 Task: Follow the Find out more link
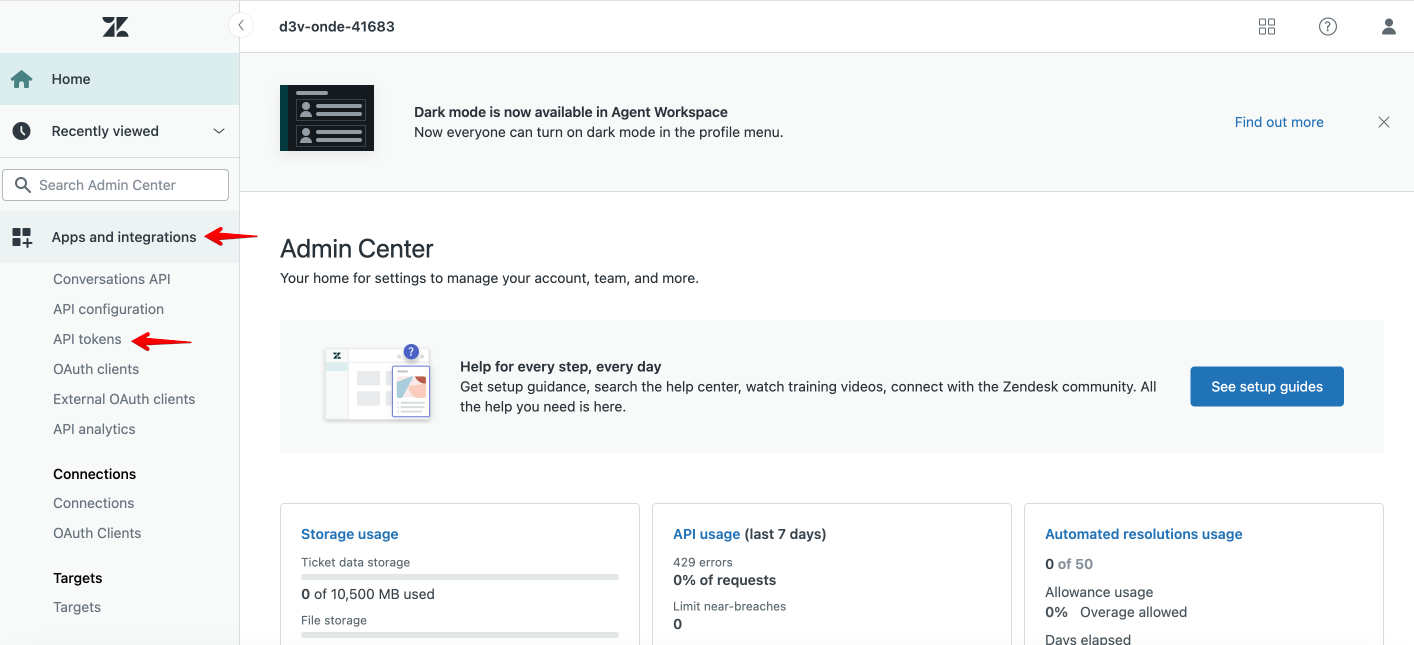pyautogui.click(x=1279, y=122)
